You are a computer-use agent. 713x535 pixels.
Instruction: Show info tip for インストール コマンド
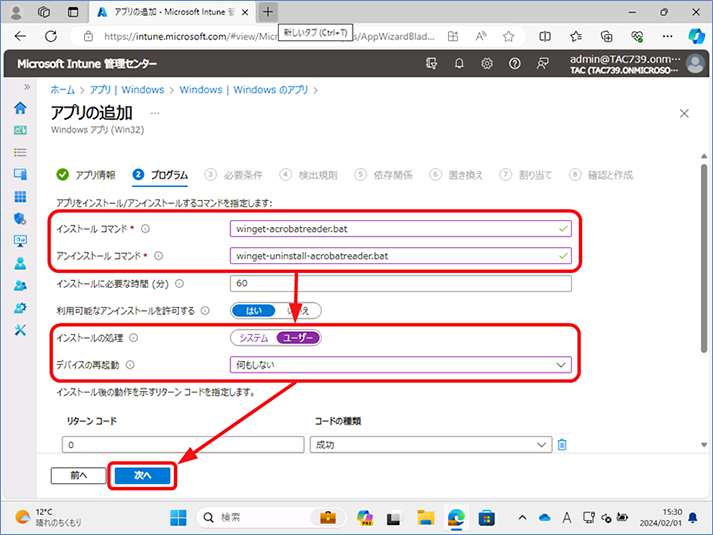(145, 229)
